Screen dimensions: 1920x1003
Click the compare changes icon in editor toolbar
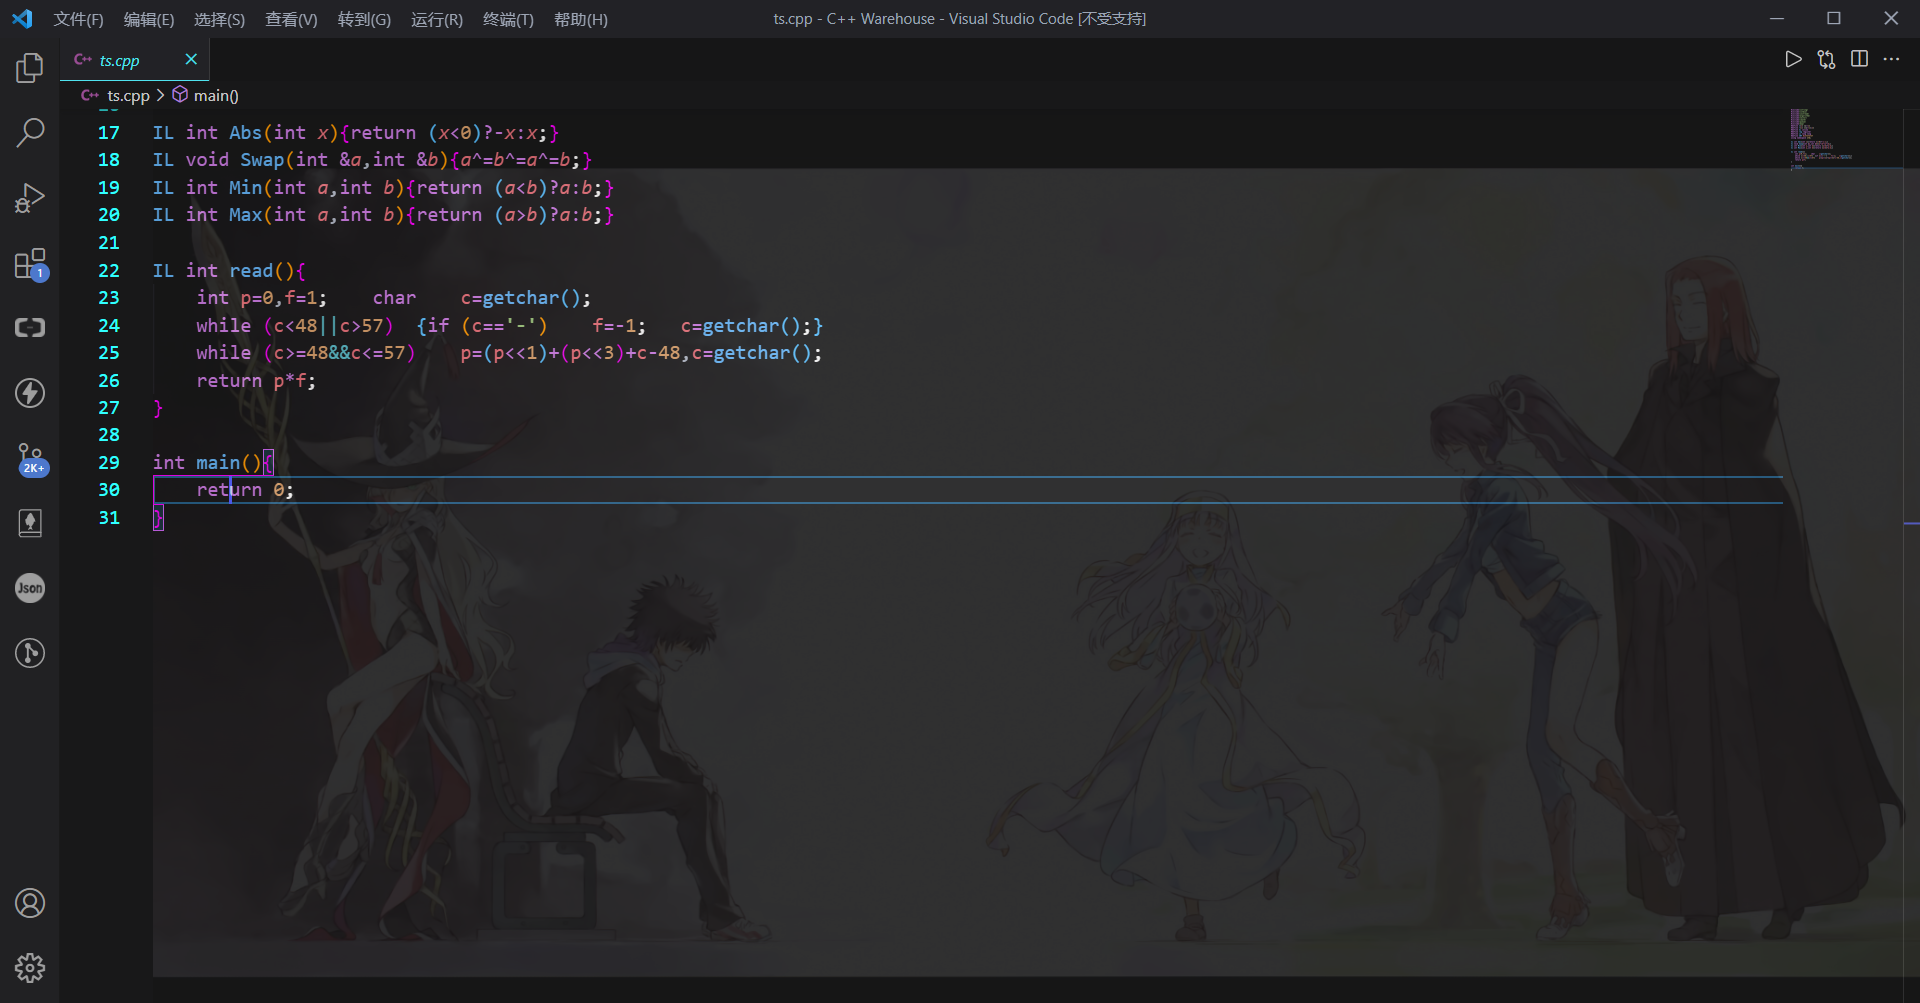click(1826, 59)
